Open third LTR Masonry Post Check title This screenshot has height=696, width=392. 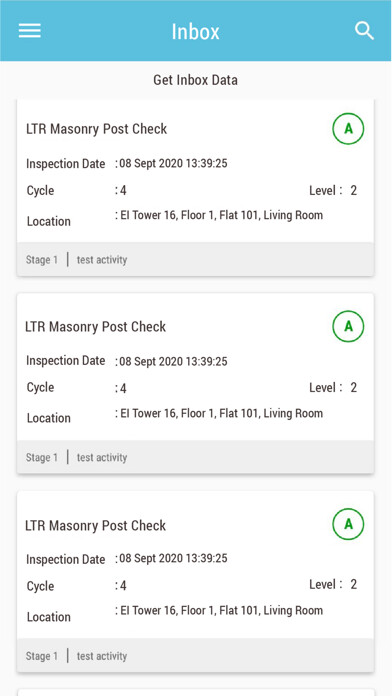pos(95,526)
